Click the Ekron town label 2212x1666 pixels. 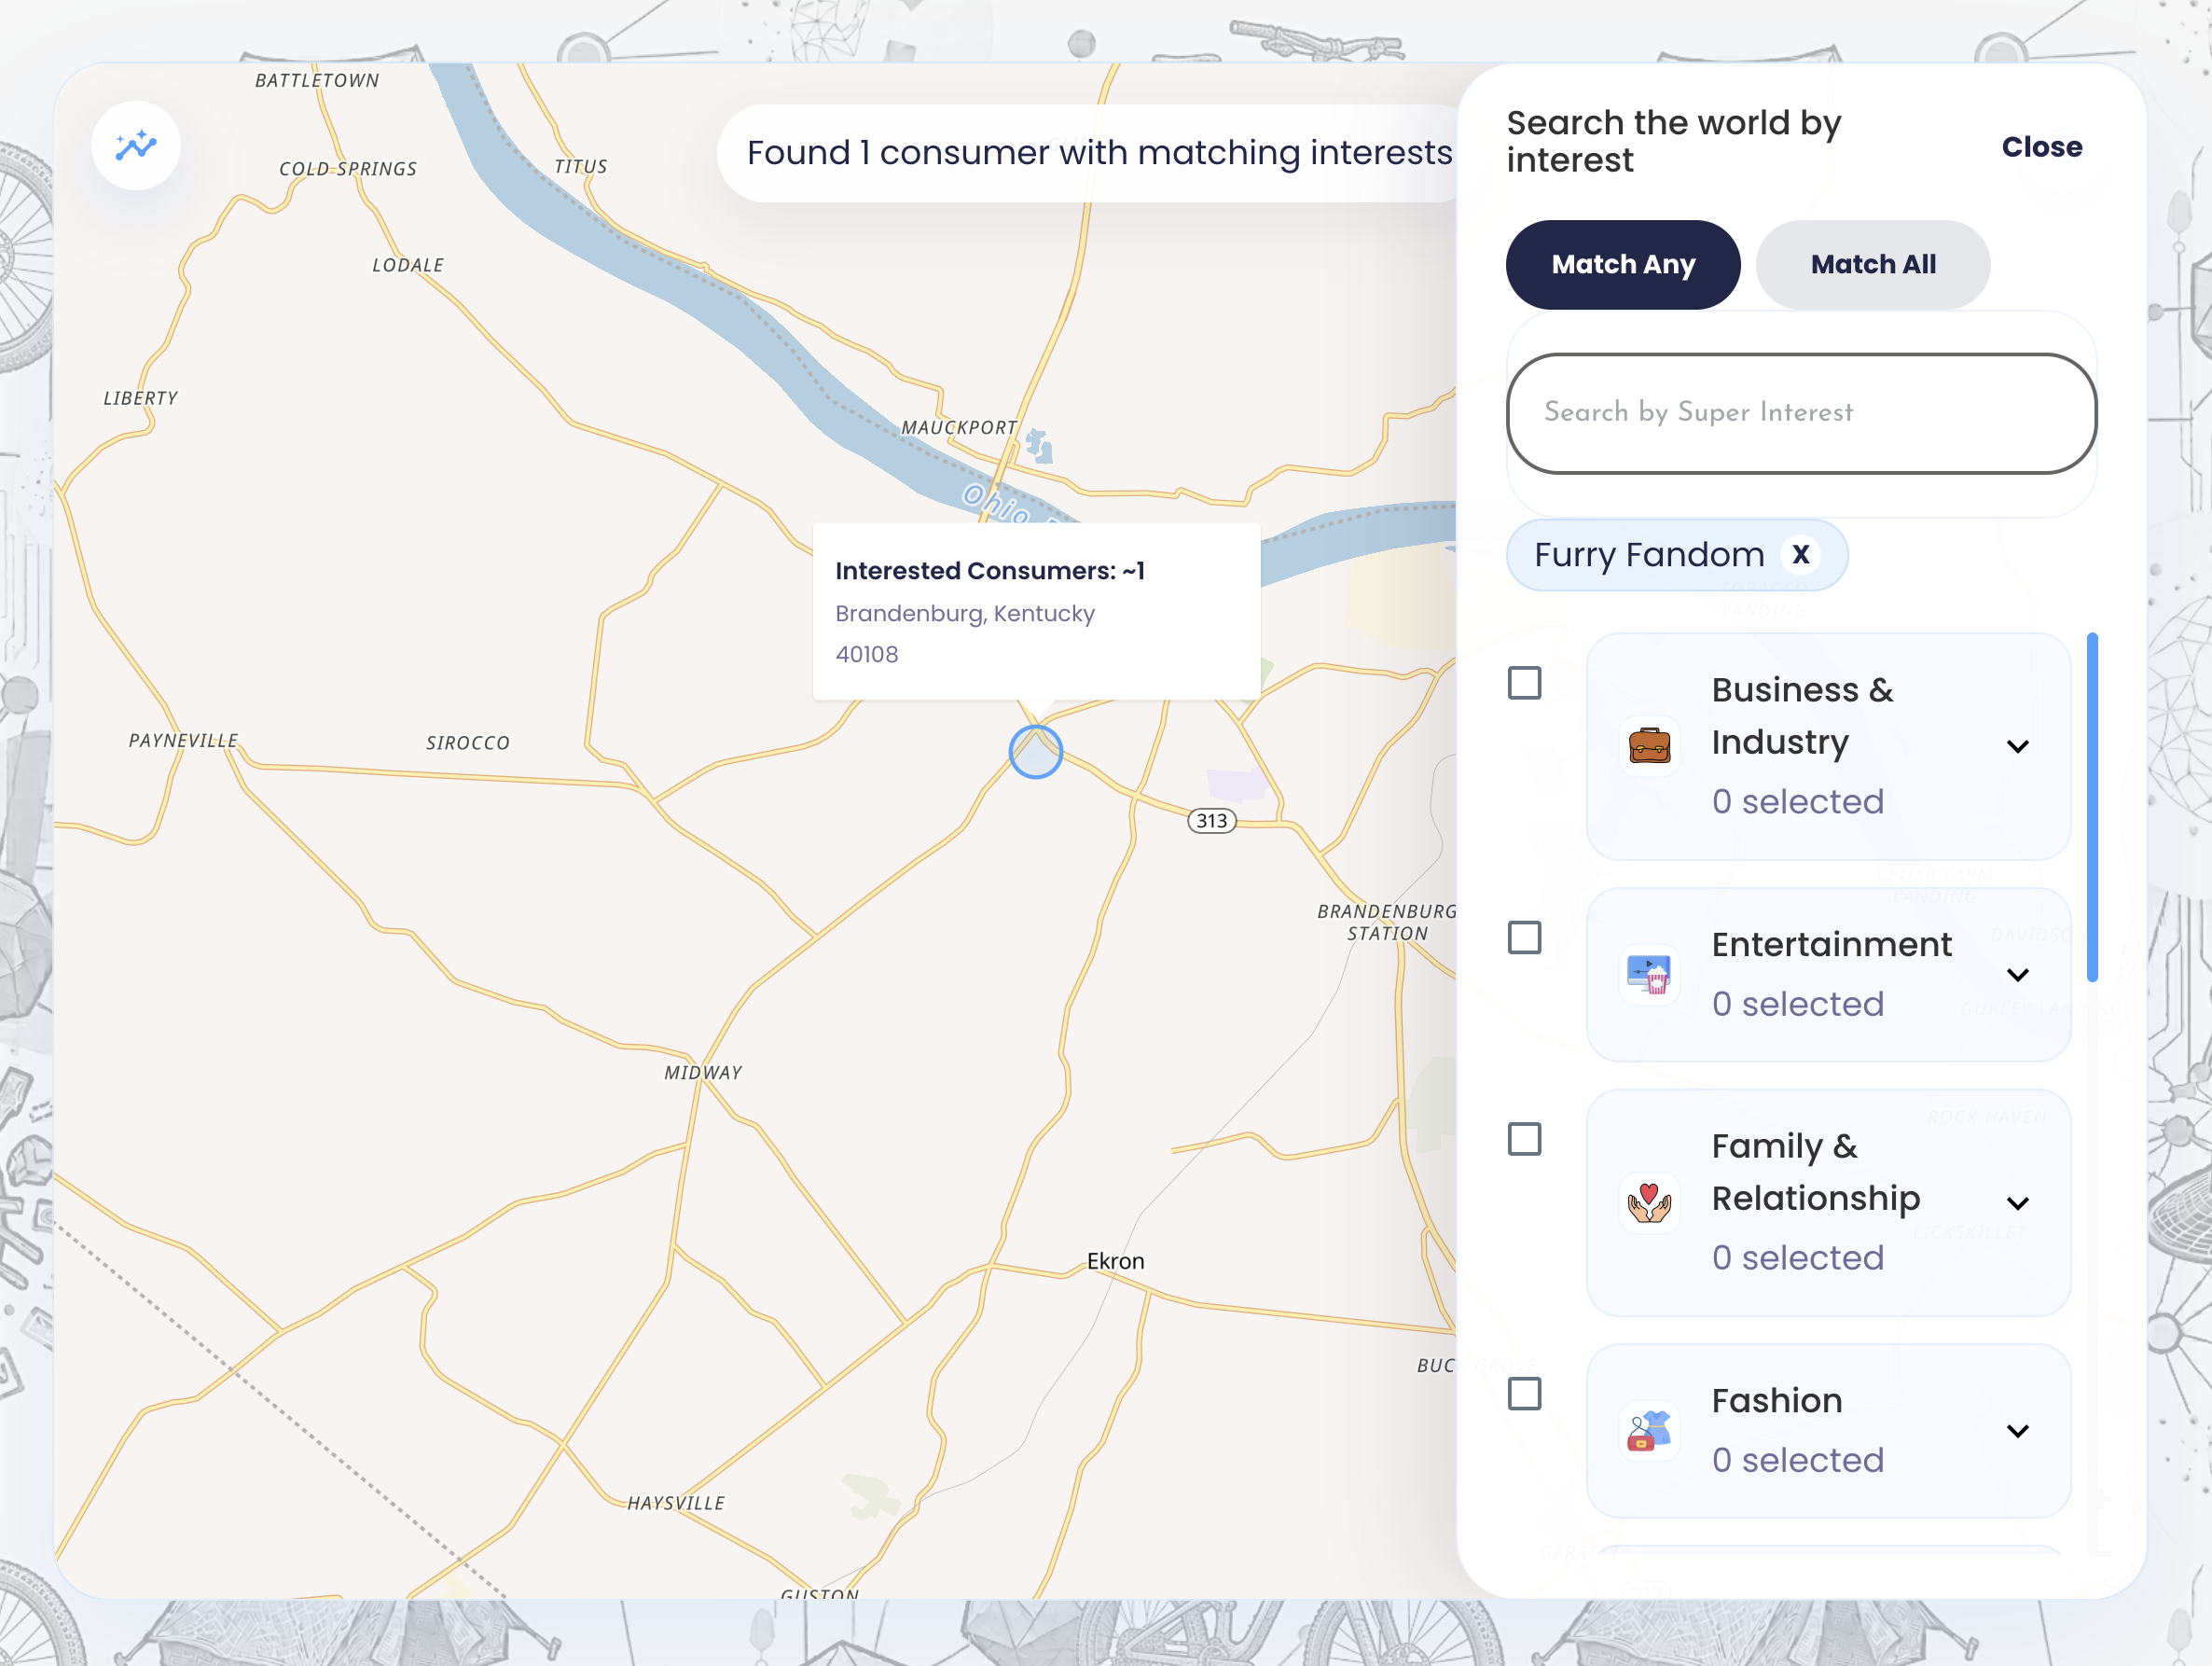[1115, 1261]
